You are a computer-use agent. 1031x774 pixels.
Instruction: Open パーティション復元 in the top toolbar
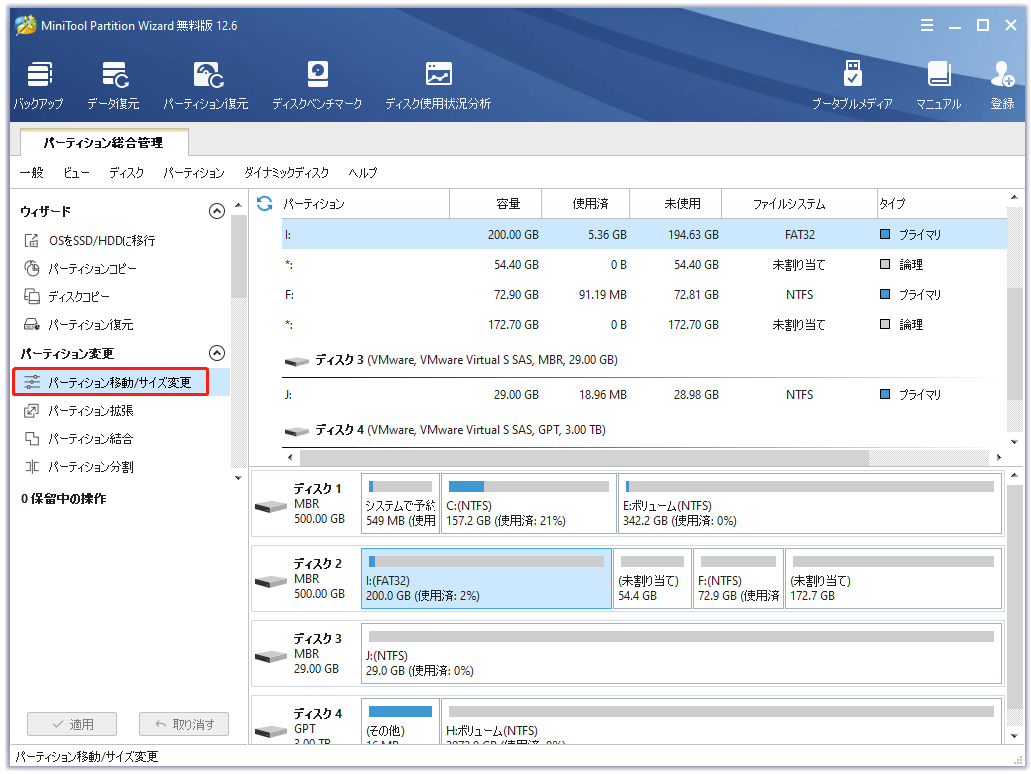point(206,85)
